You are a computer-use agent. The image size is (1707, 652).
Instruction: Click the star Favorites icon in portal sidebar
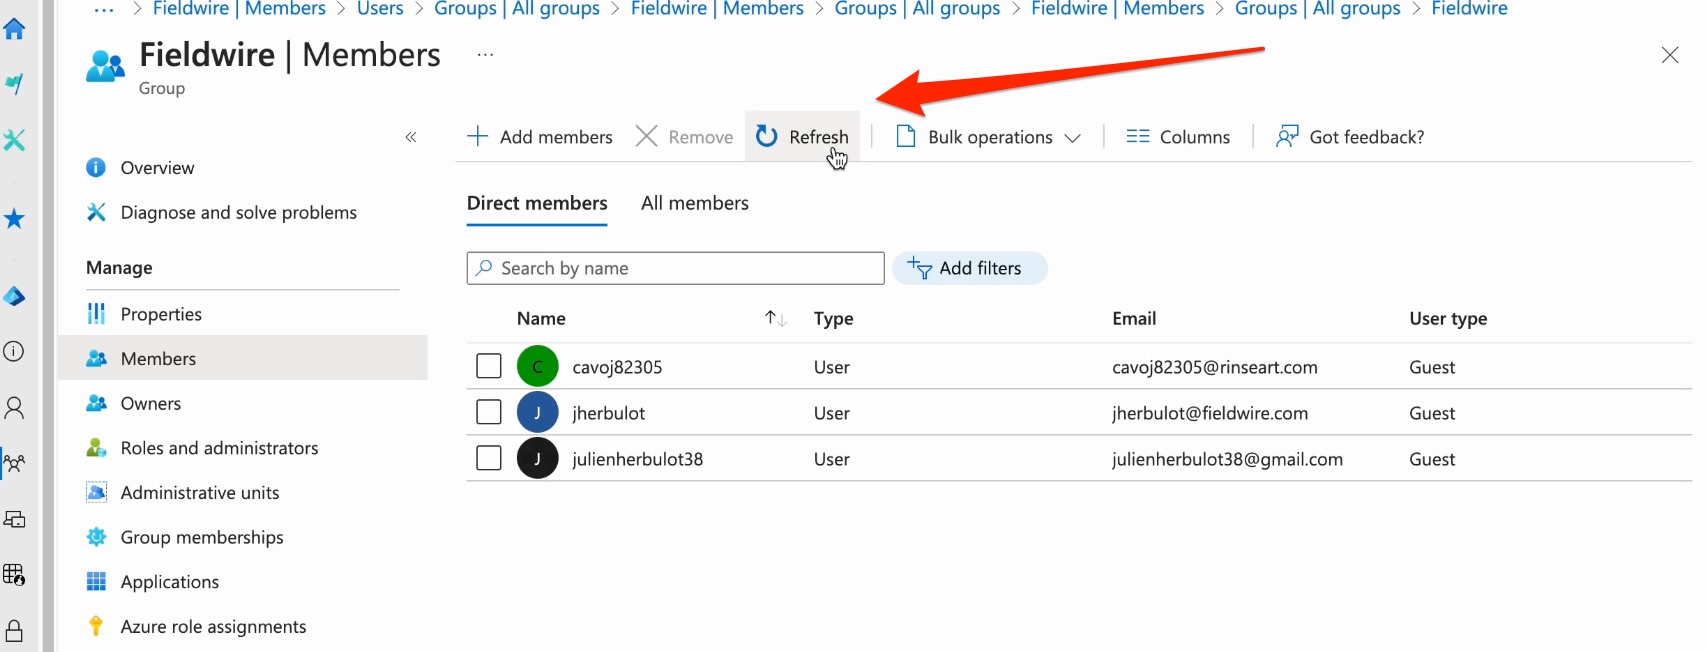coord(15,219)
